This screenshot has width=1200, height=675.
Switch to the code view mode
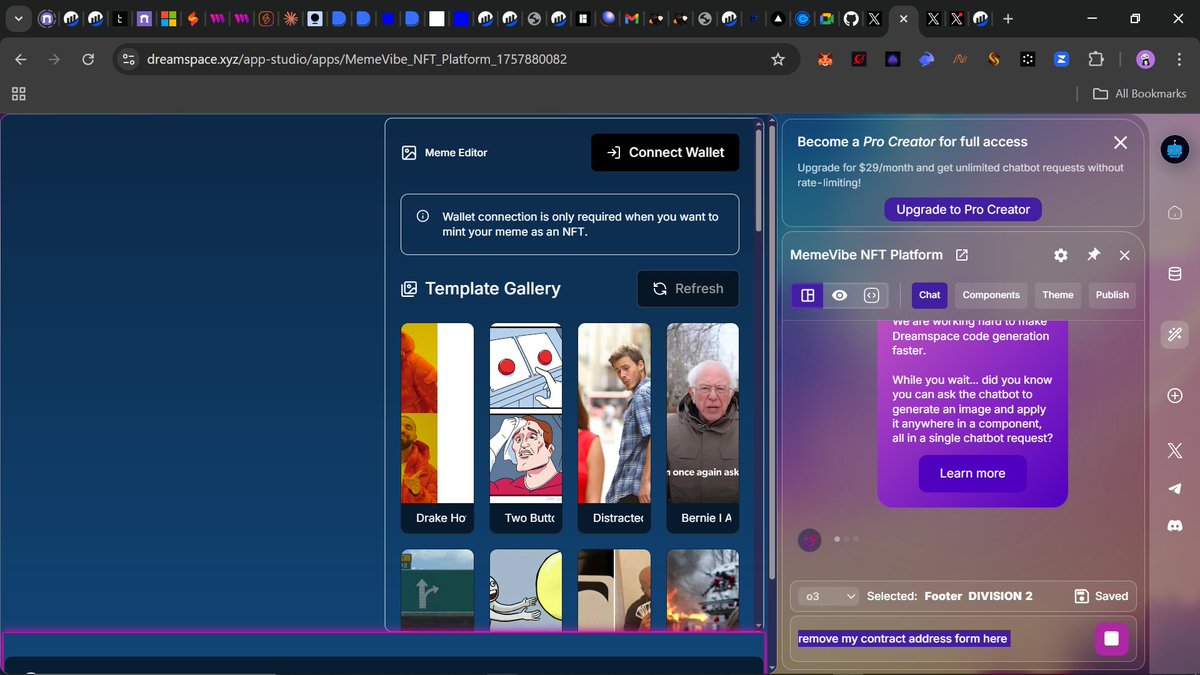point(871,295)
